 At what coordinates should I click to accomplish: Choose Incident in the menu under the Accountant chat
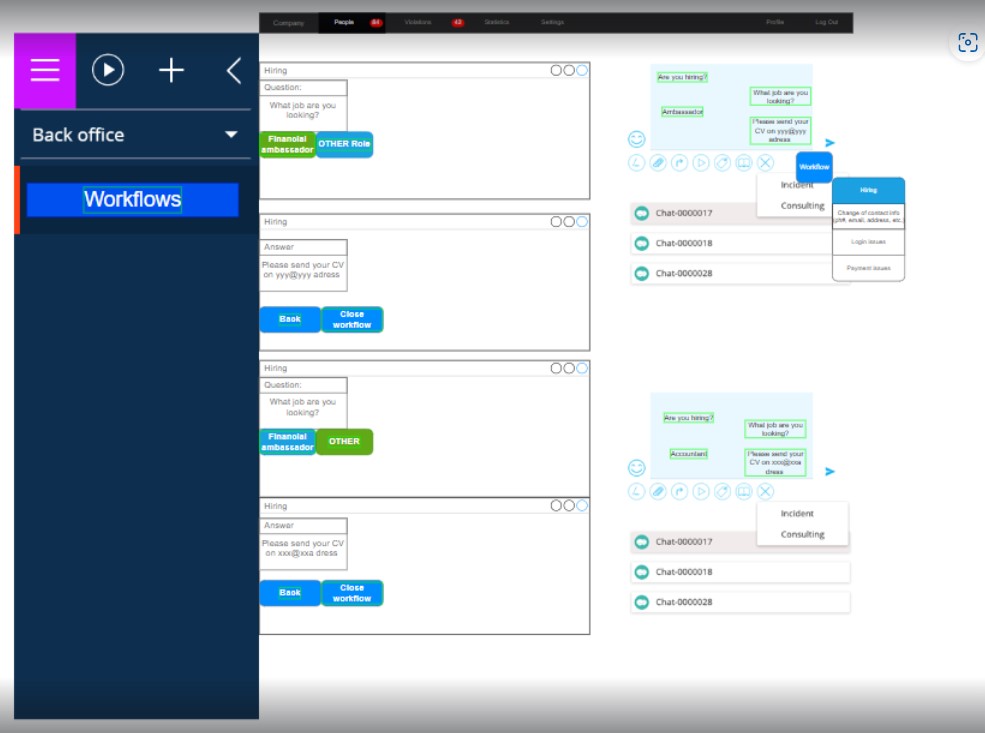[797, 514]
